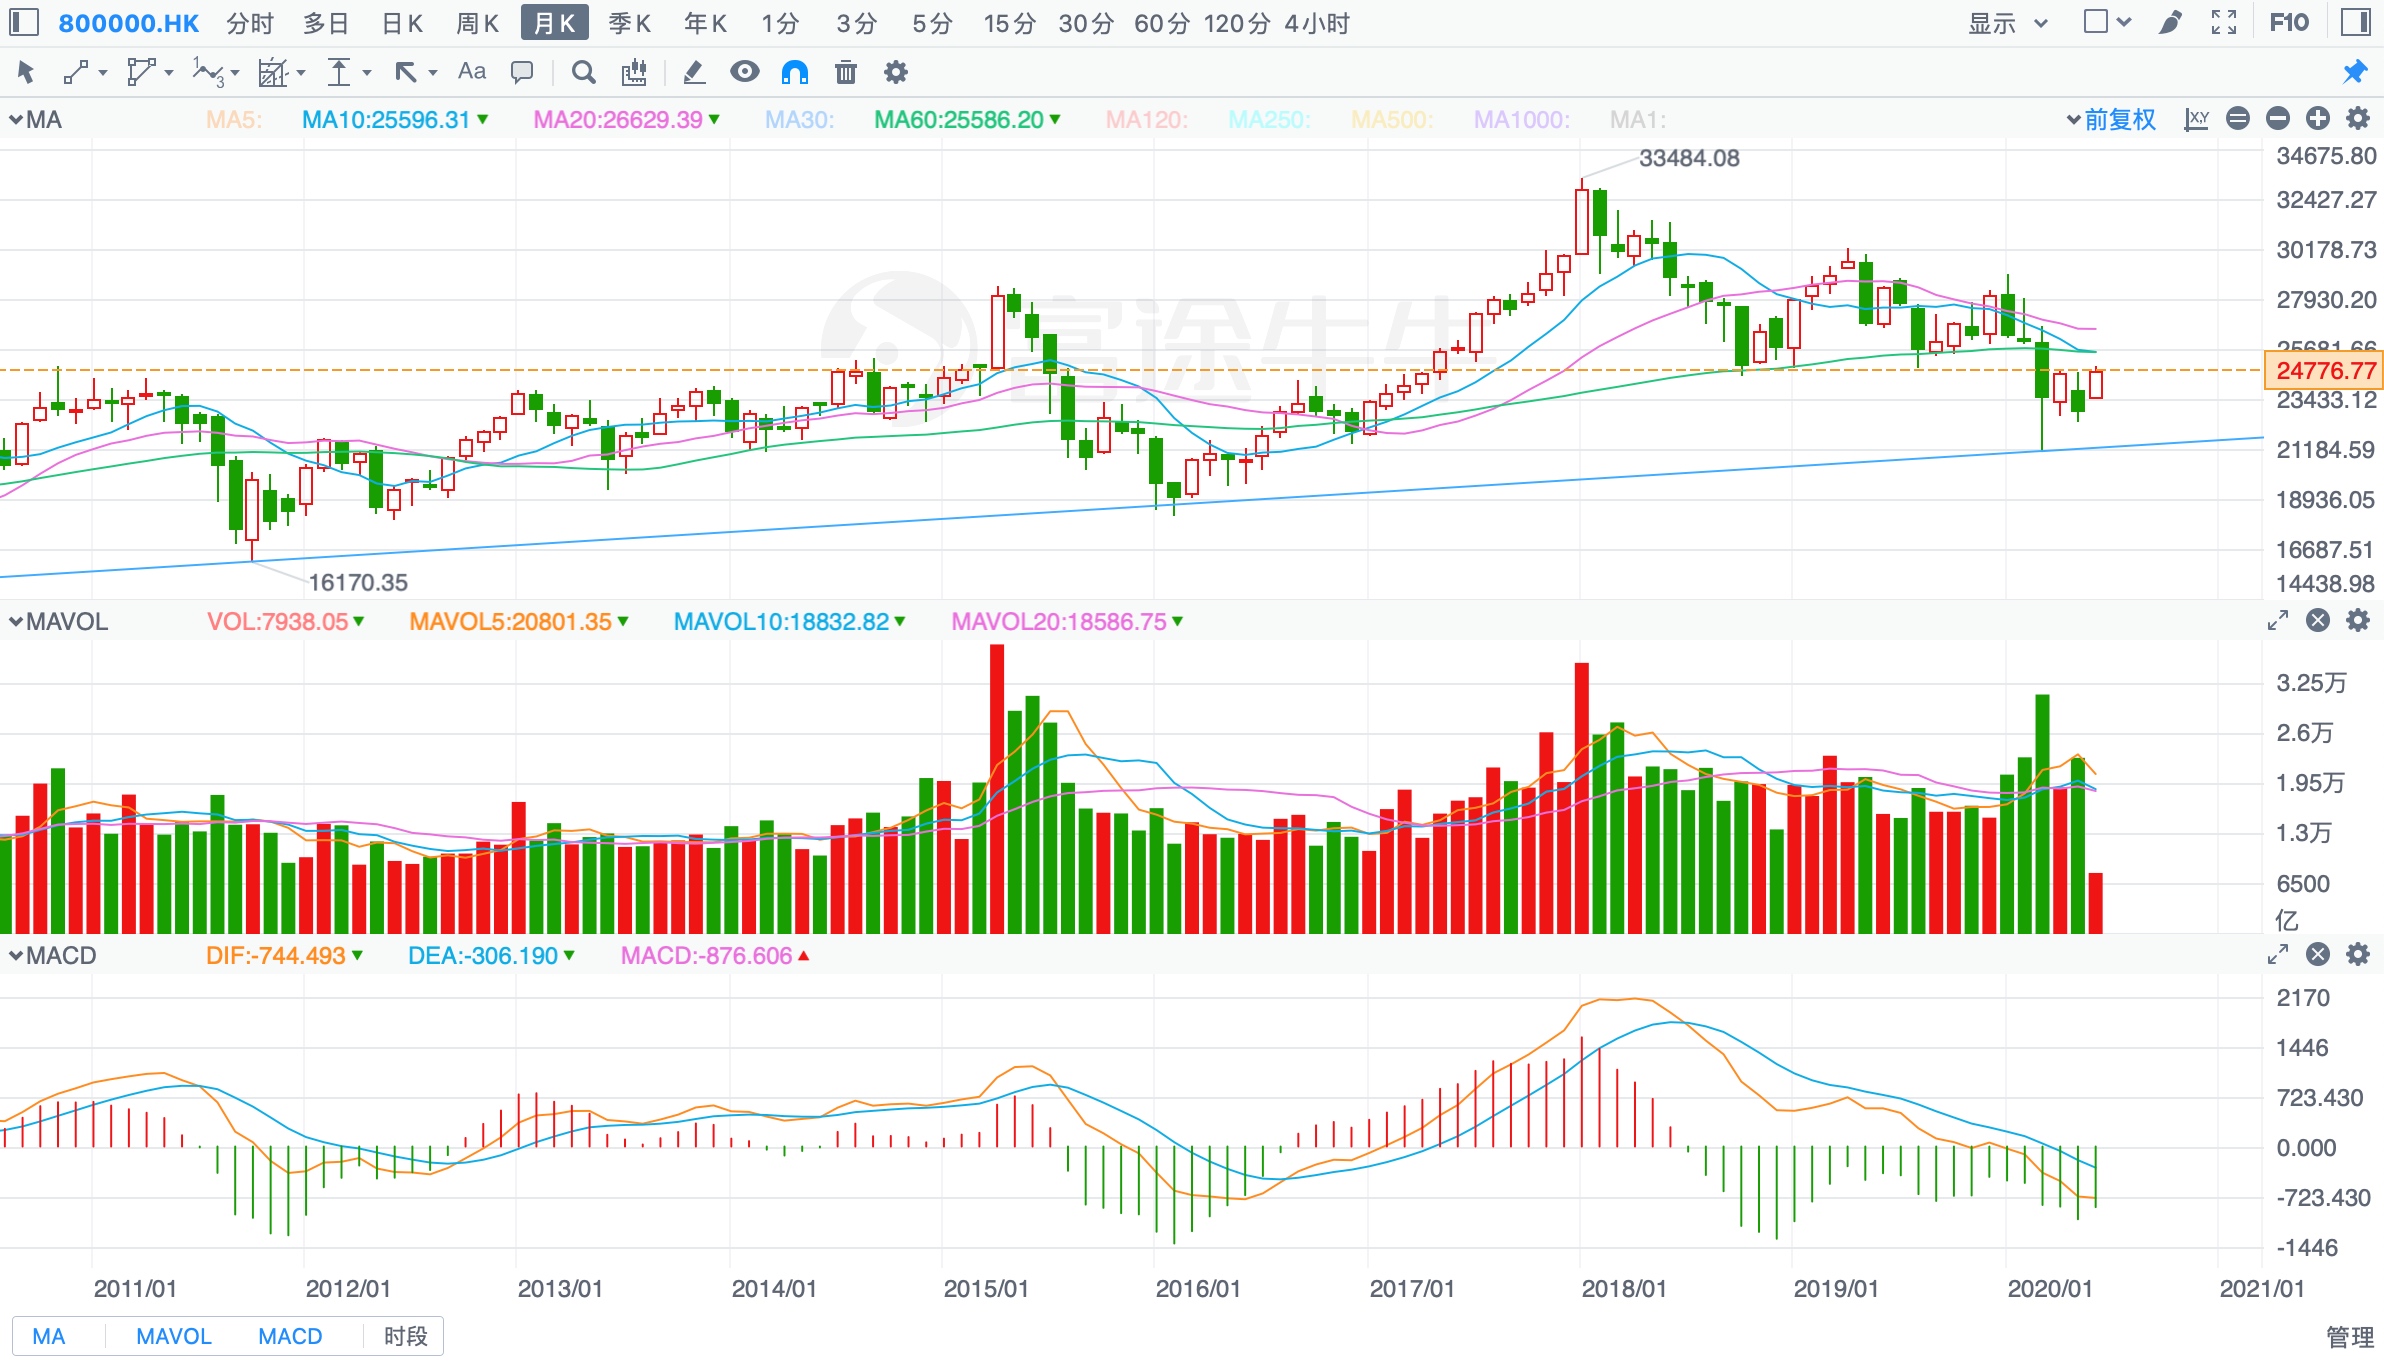Toggle MA60 line visibility
The width and height of the screenshot is (2384, 1362).
click(968, 119)
